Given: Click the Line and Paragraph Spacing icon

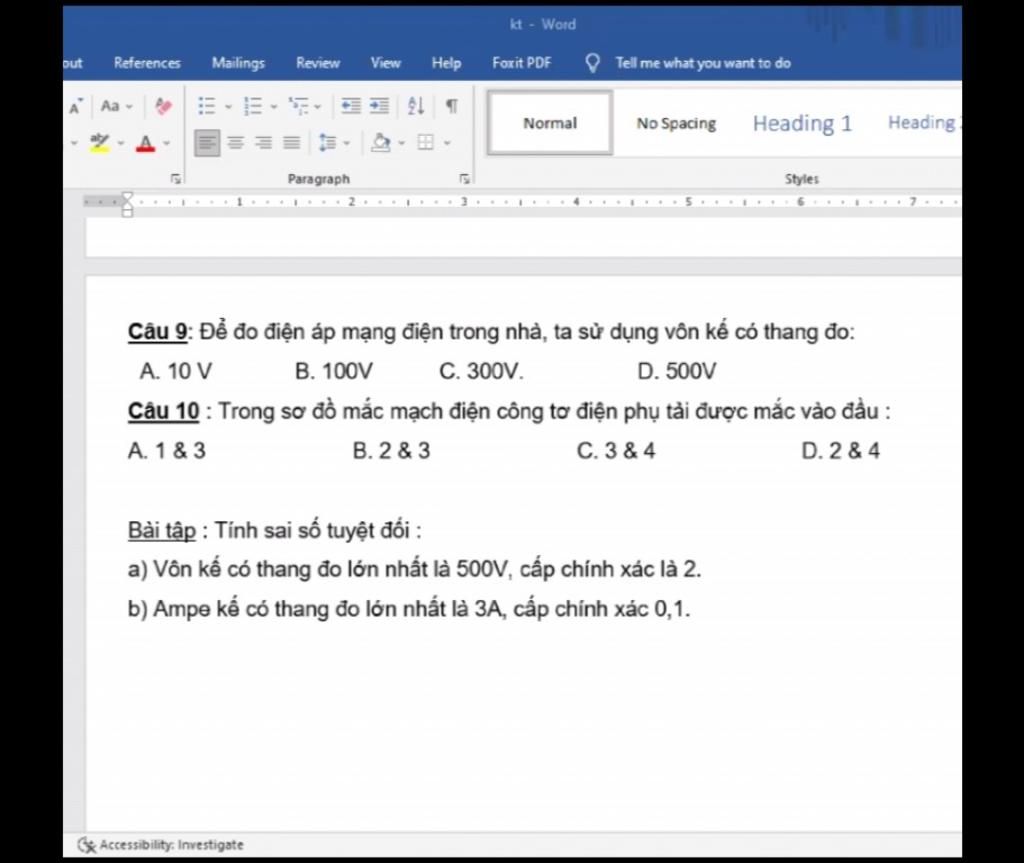Looking at the screenshot, I should [x=328, y=143].
